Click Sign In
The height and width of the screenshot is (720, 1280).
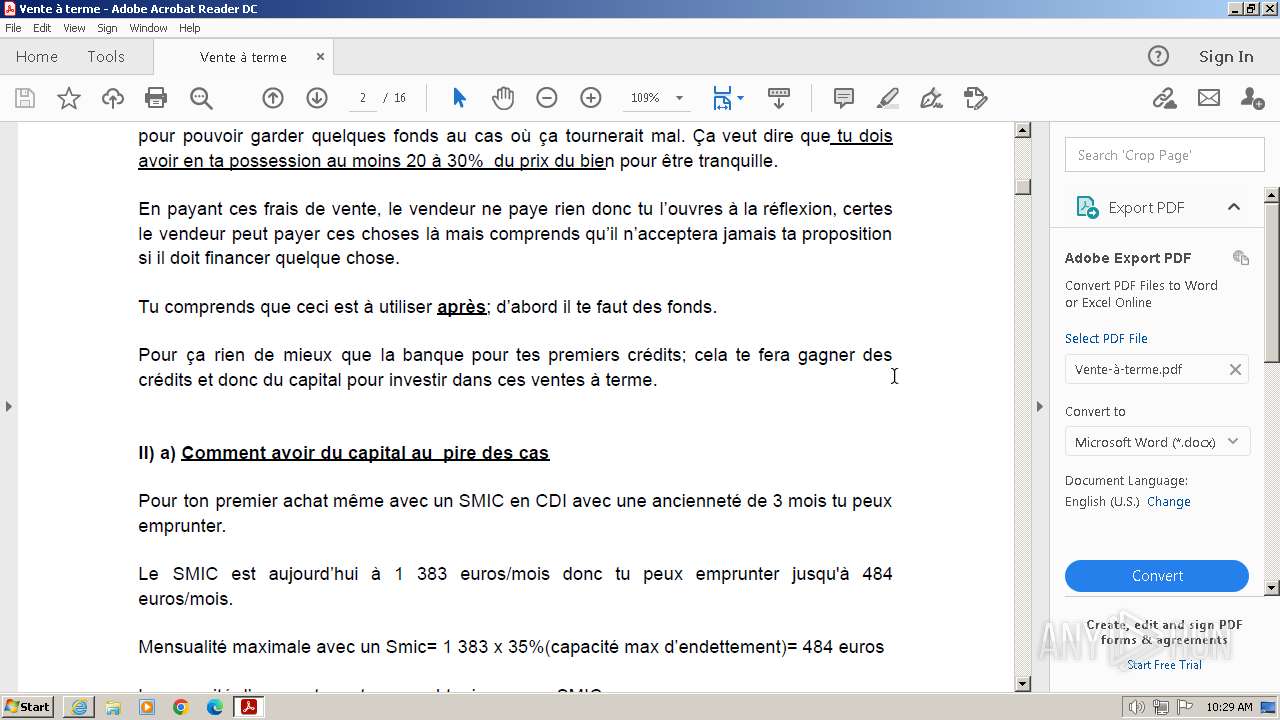[1226, 57]
